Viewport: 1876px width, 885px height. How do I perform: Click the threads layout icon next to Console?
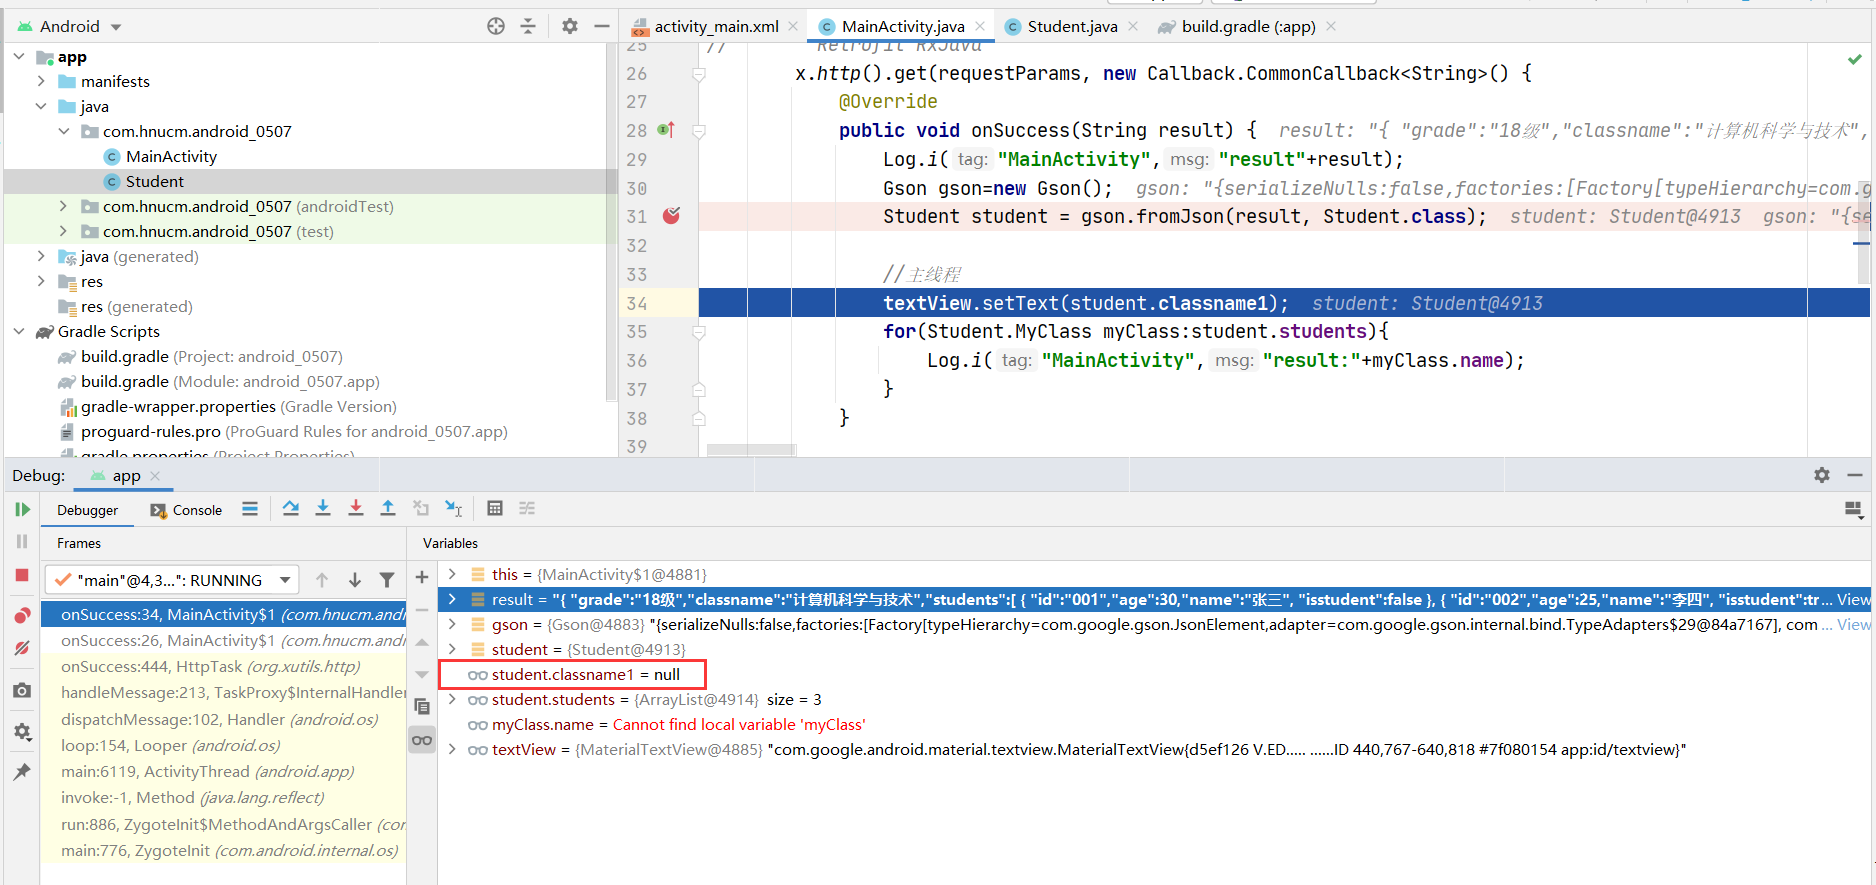tap(250, 509)
